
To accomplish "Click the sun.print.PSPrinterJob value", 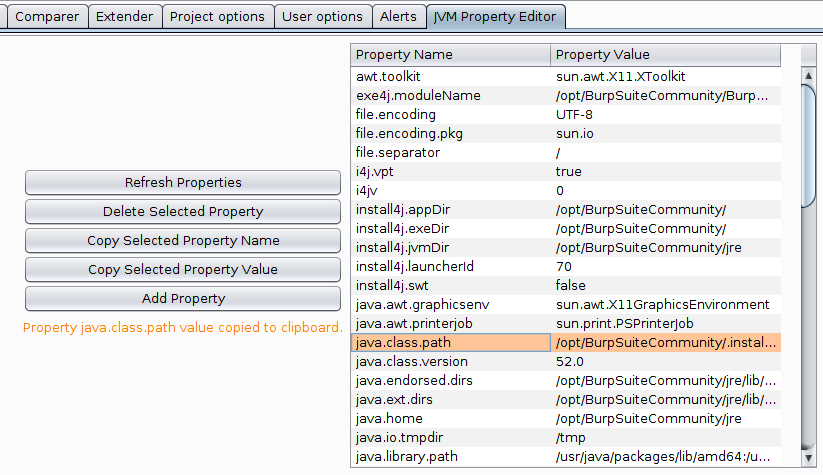I will tap(666, 323).
